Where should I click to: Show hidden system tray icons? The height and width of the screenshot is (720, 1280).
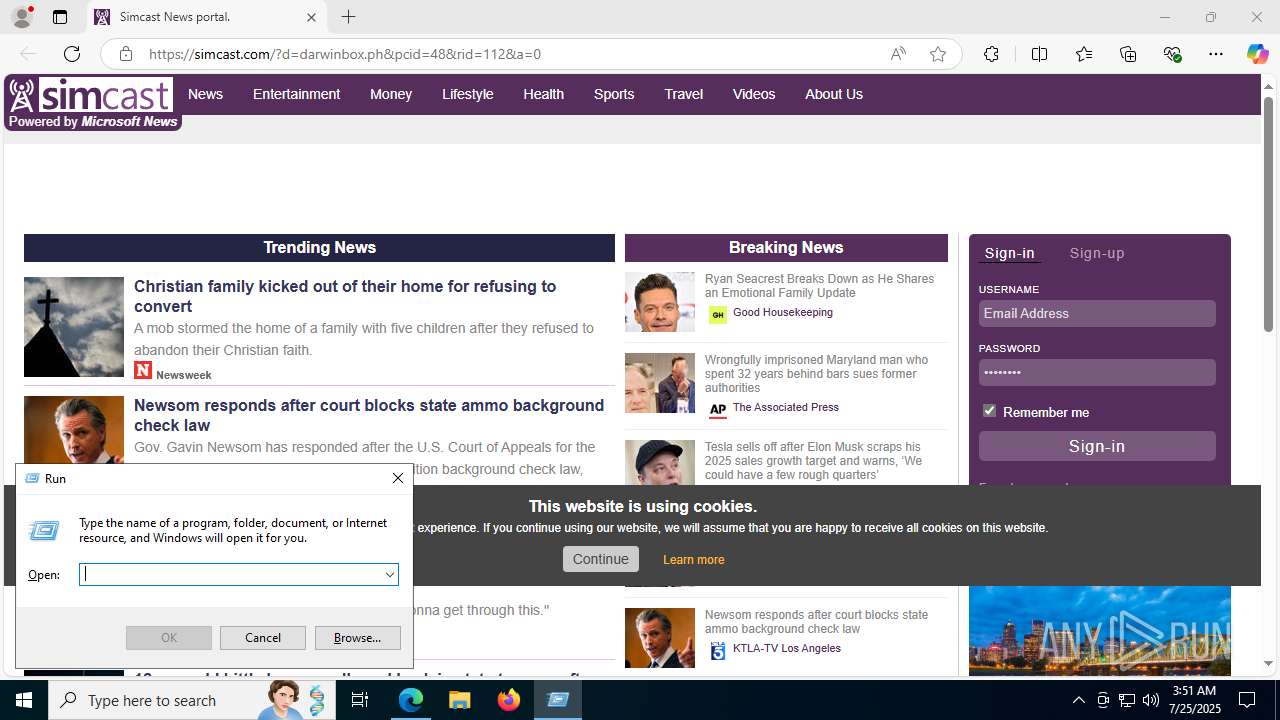pyautogui.click(x=1078, y=700)
